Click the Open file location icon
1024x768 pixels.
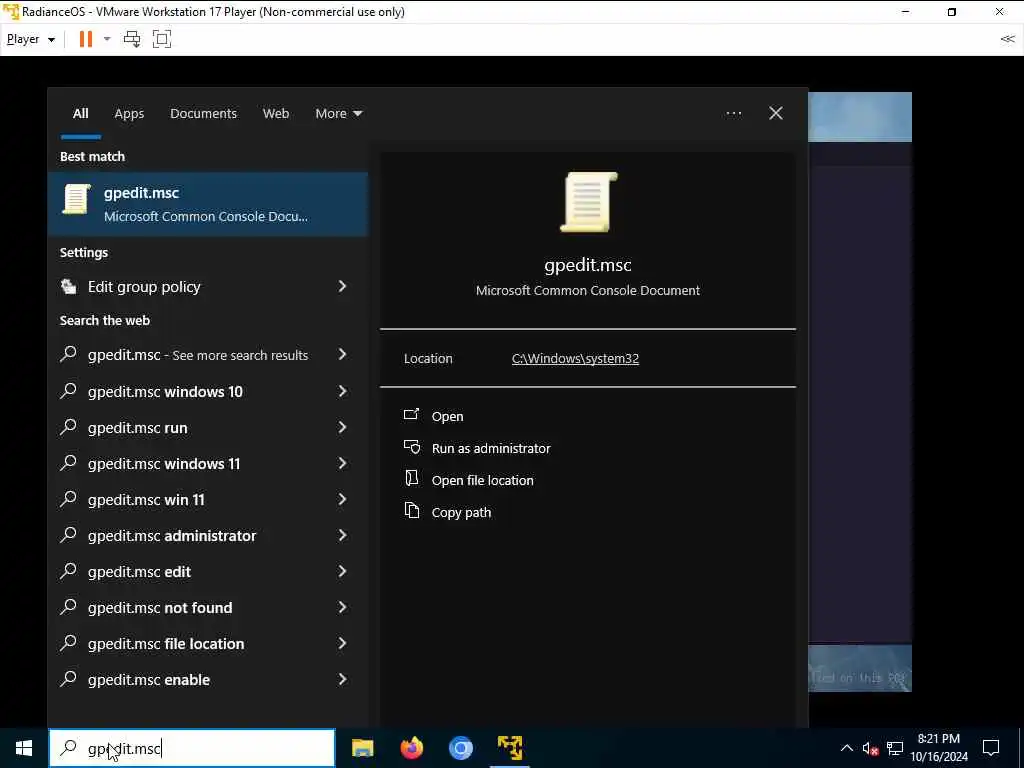[x=411, y=479]
